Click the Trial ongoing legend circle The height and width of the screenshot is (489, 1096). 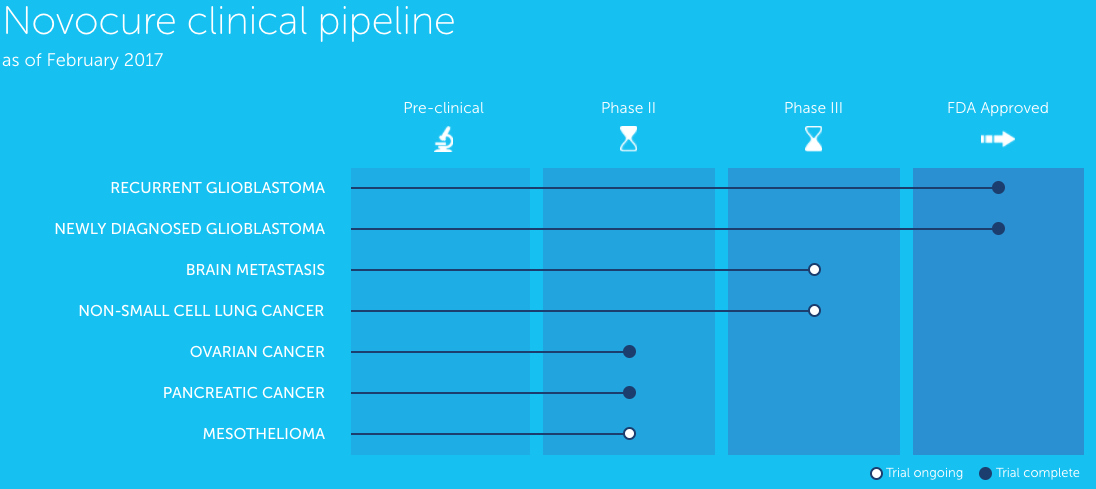click(x=876, y=473)
